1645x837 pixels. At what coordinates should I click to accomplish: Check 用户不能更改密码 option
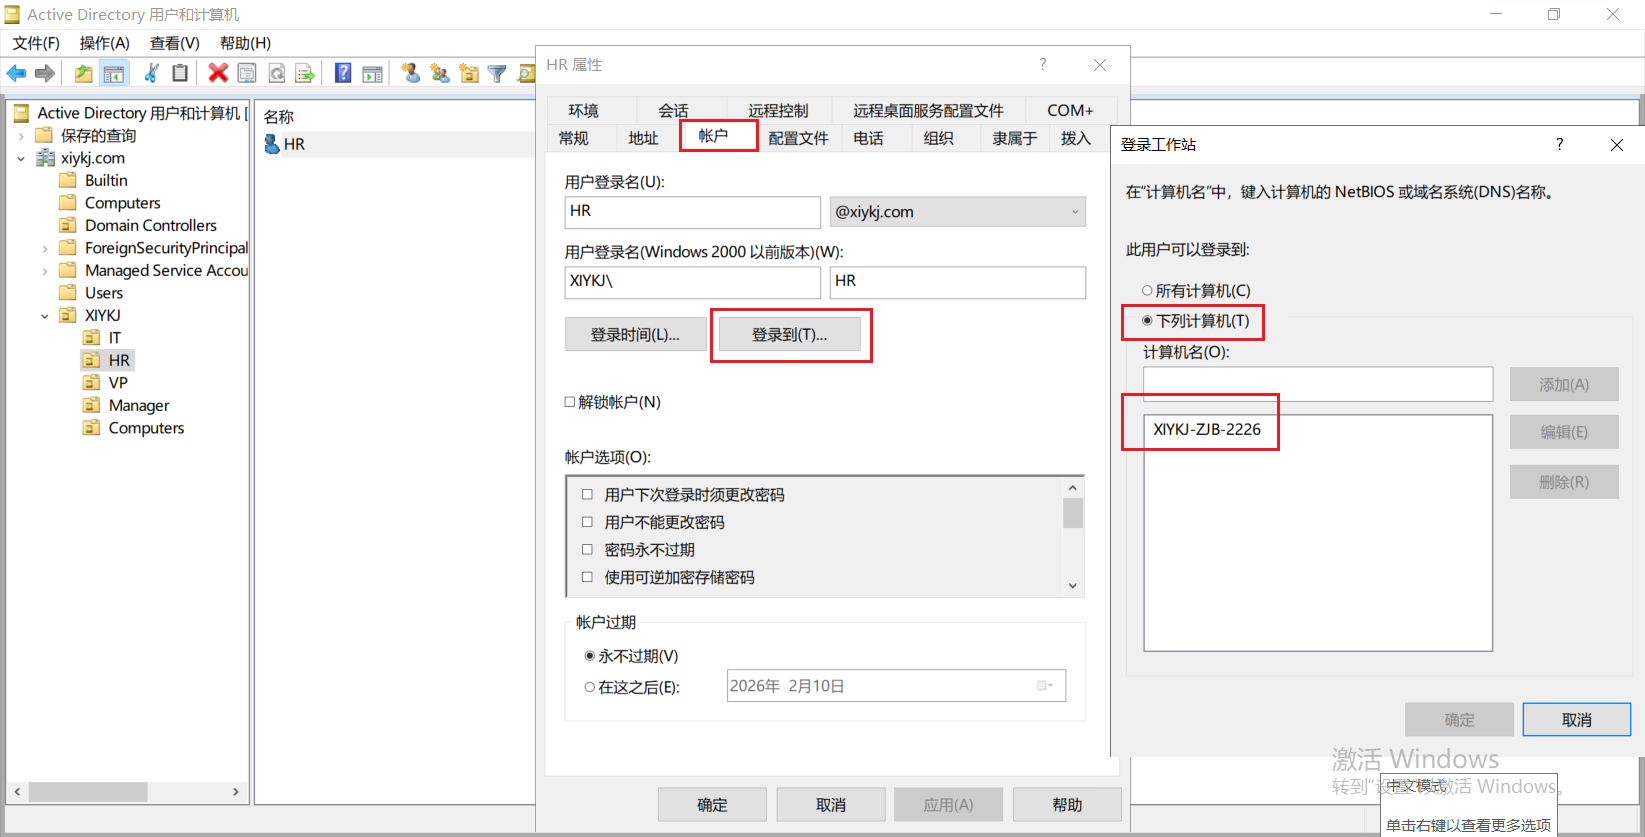(x=587, y=522)
